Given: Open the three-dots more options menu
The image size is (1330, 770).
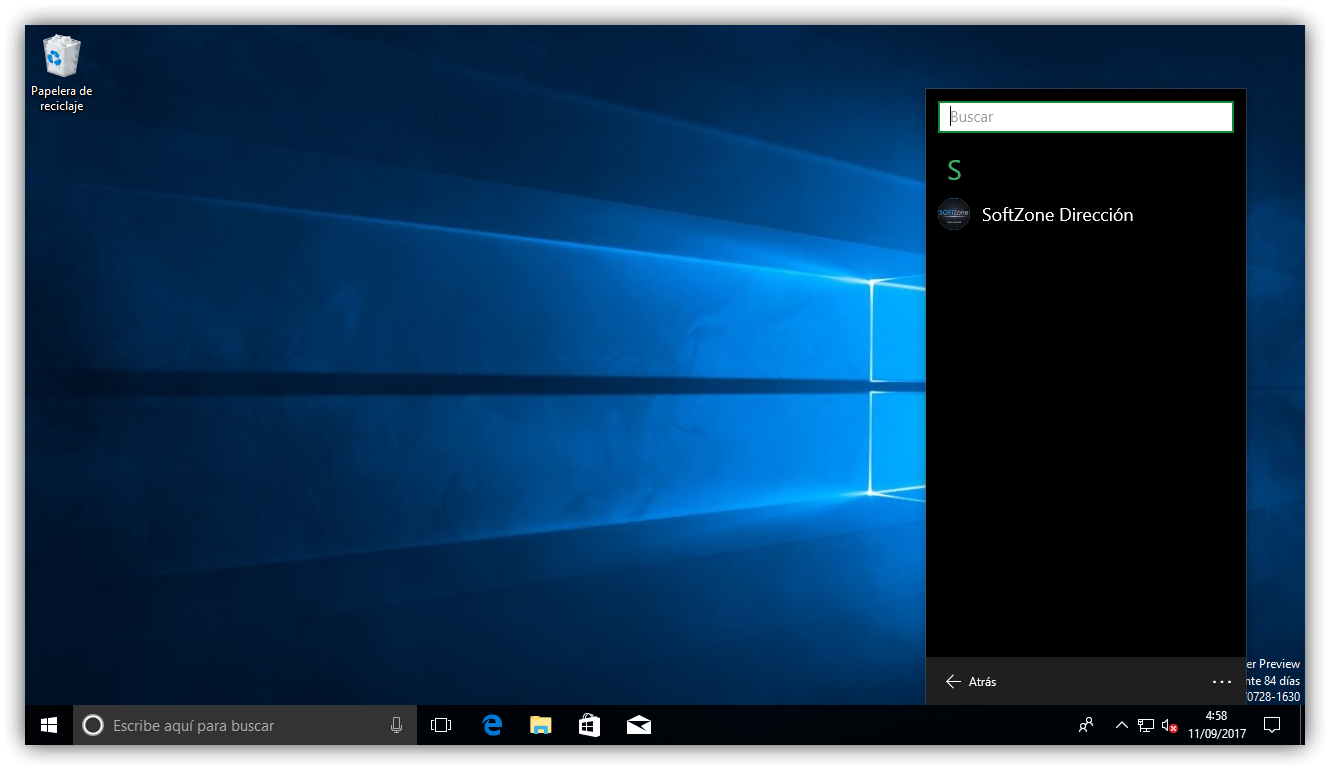Looking at the screenshot, I should click(1221, 682).
